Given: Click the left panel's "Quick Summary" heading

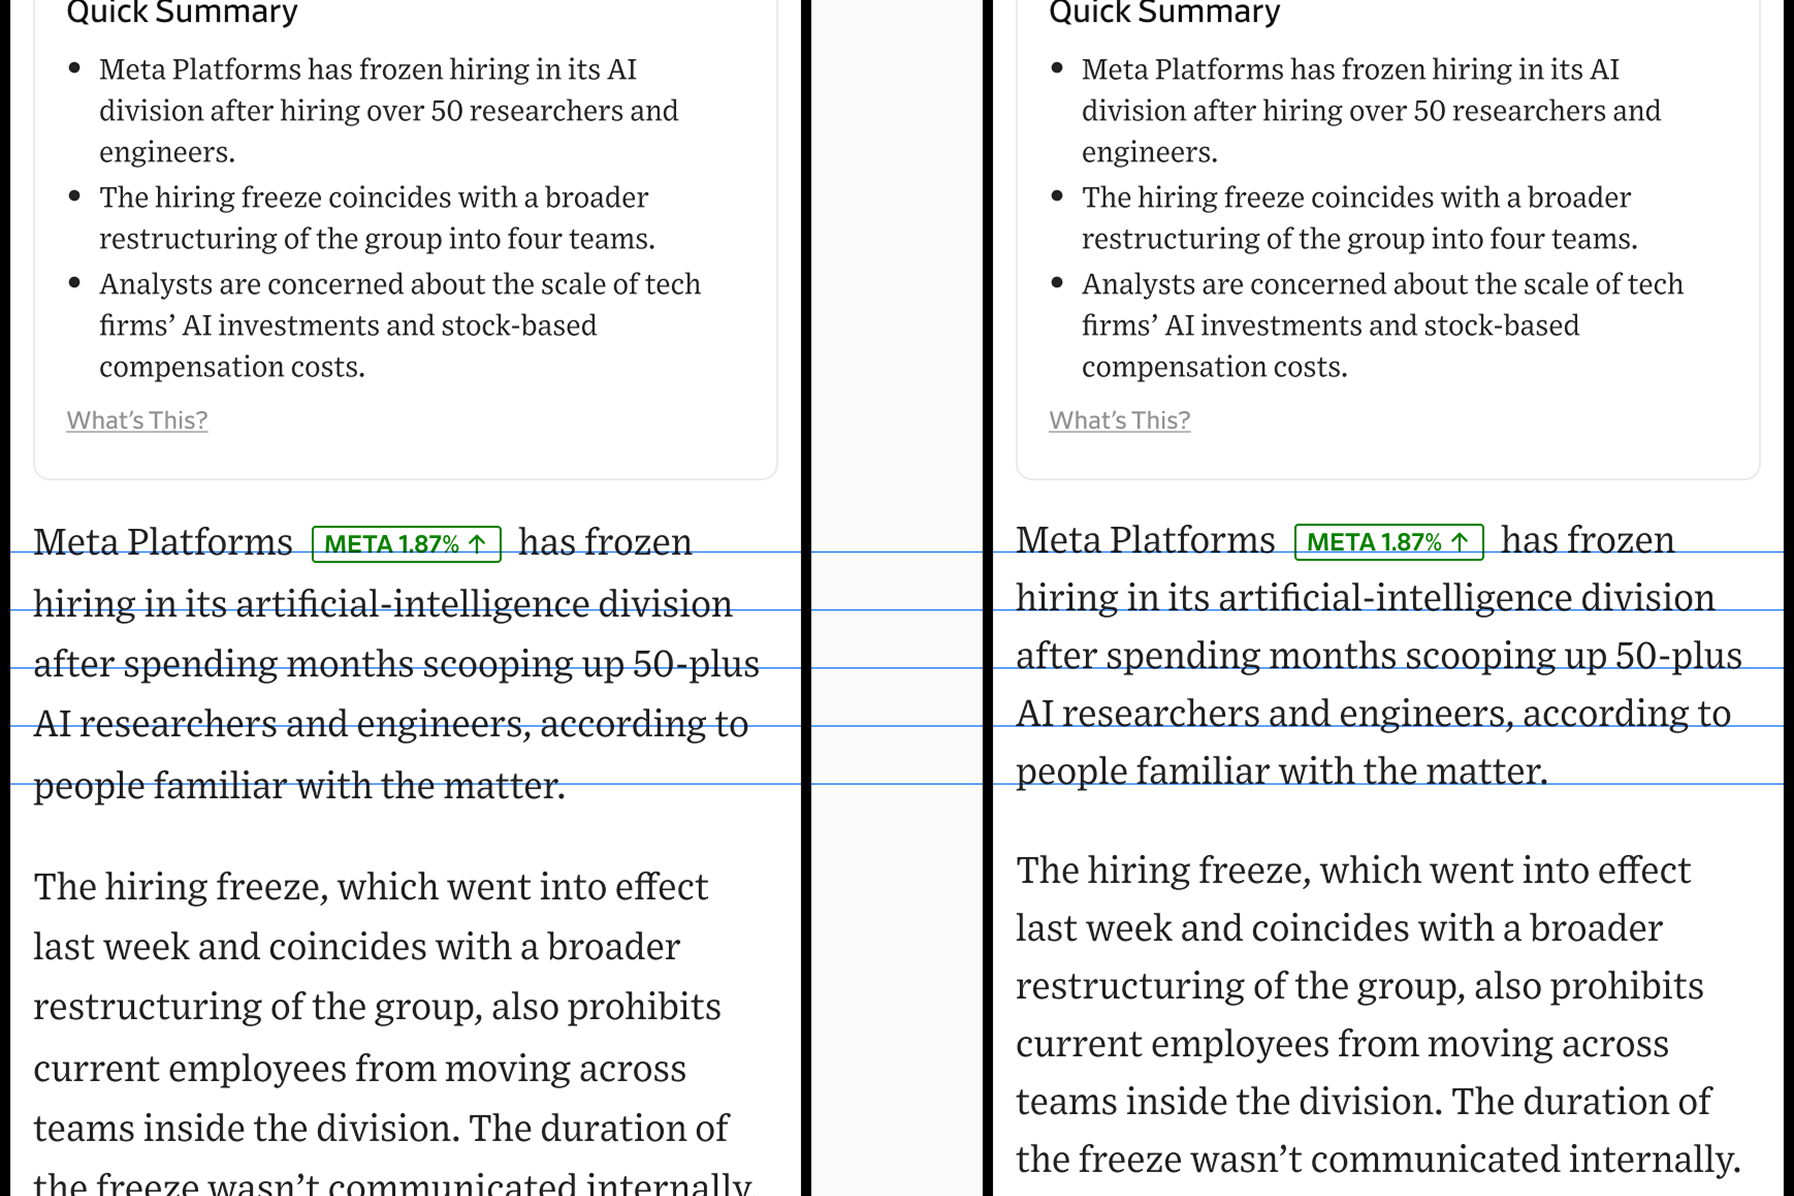Looking at the screenshot, I should (x=182, y=13).
